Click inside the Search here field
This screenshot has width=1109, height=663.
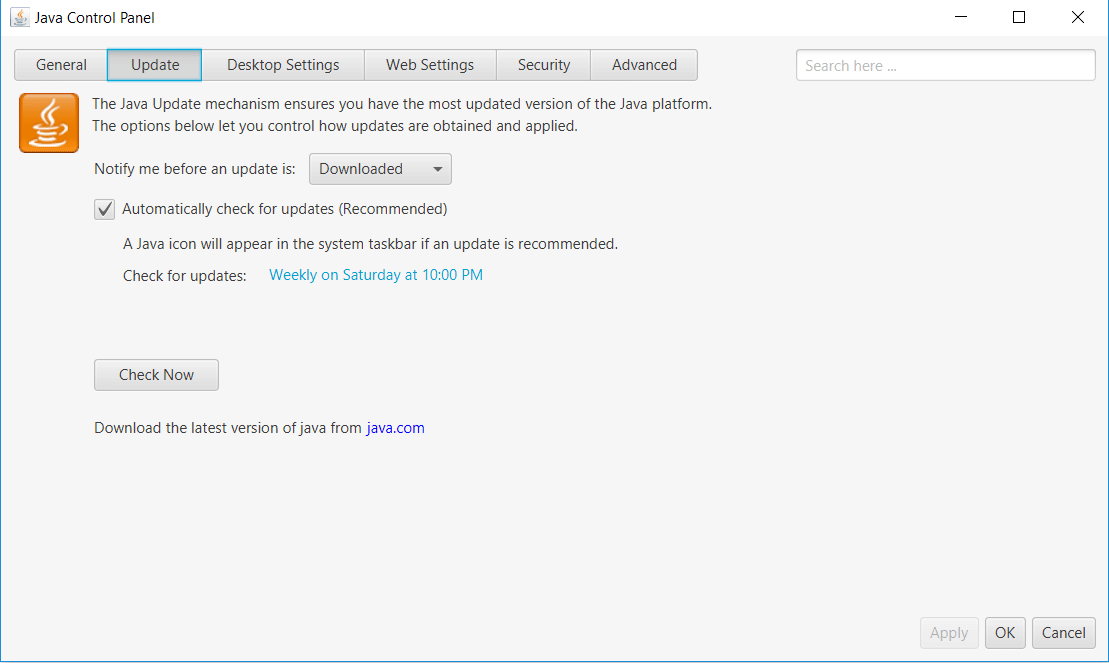click(945, 64)
